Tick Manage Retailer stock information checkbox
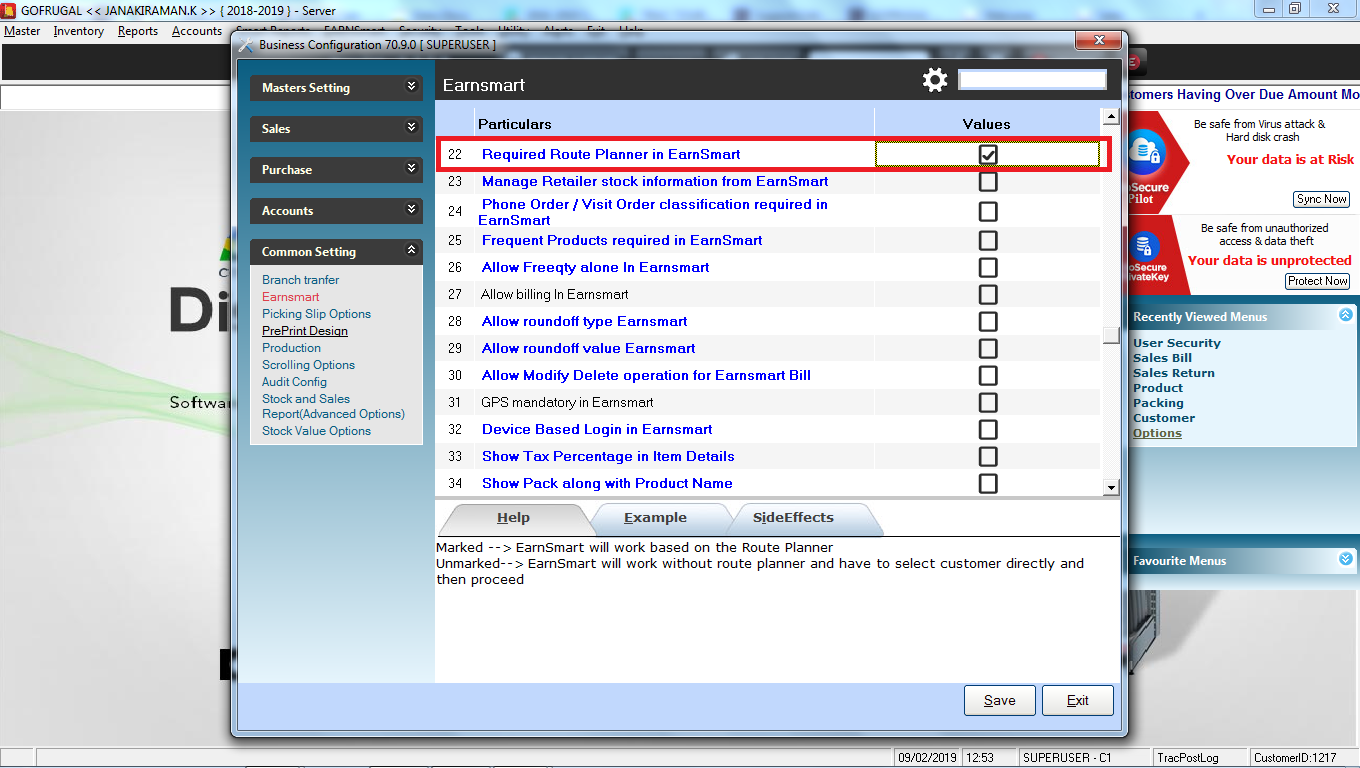 (x=988, y=182)
